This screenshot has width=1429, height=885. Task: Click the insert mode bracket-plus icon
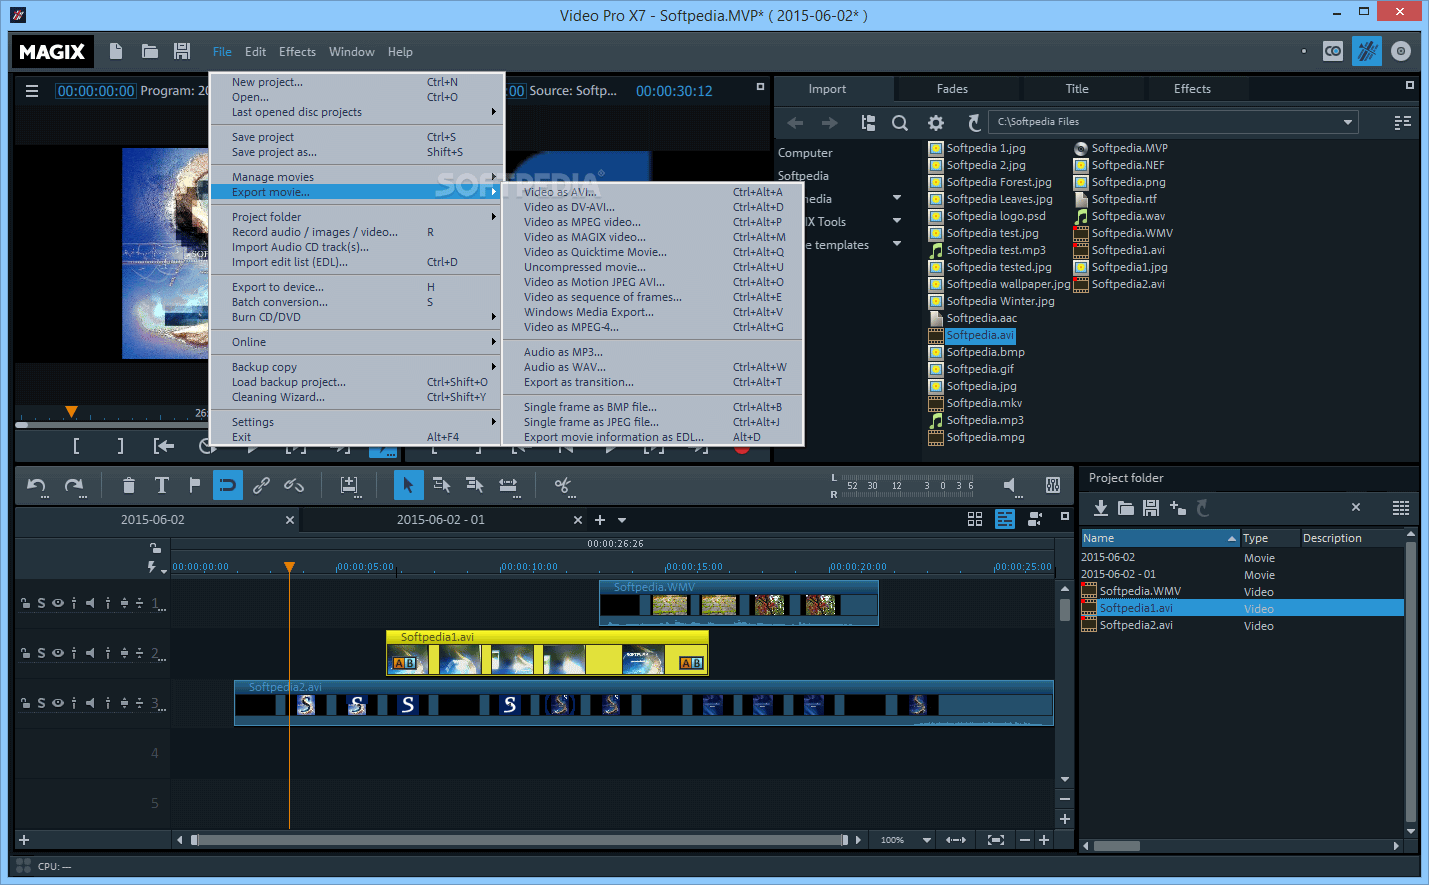point(349,486)
